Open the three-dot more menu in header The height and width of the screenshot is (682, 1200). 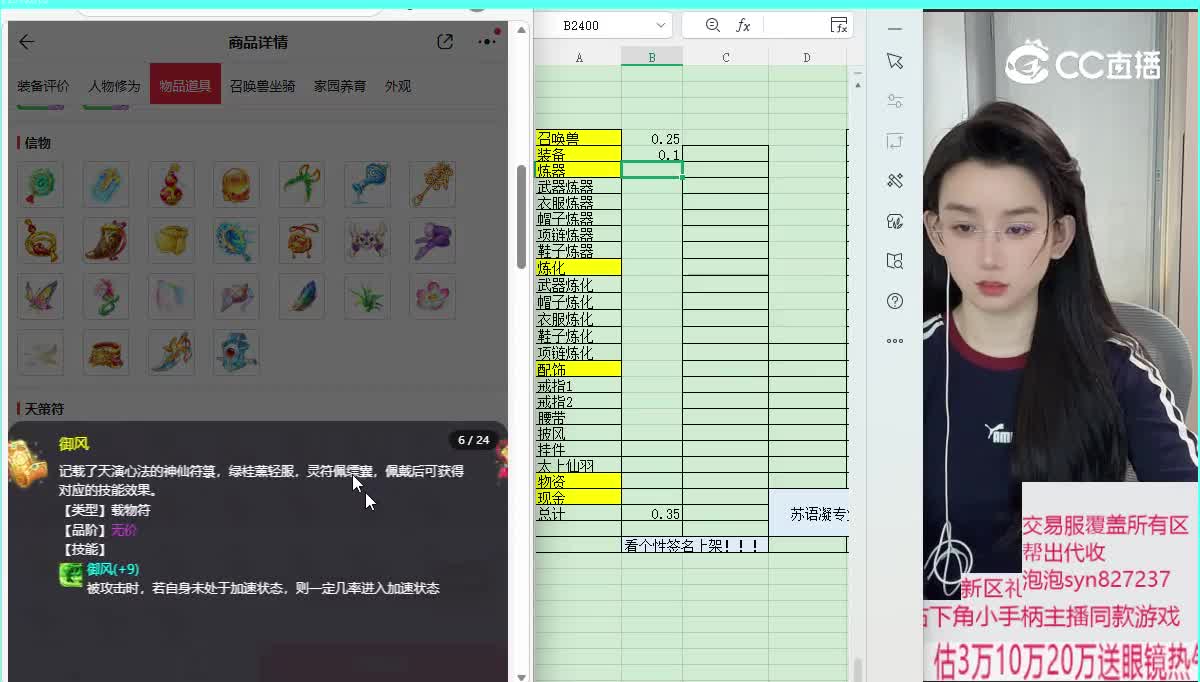(x=487, y=42)
